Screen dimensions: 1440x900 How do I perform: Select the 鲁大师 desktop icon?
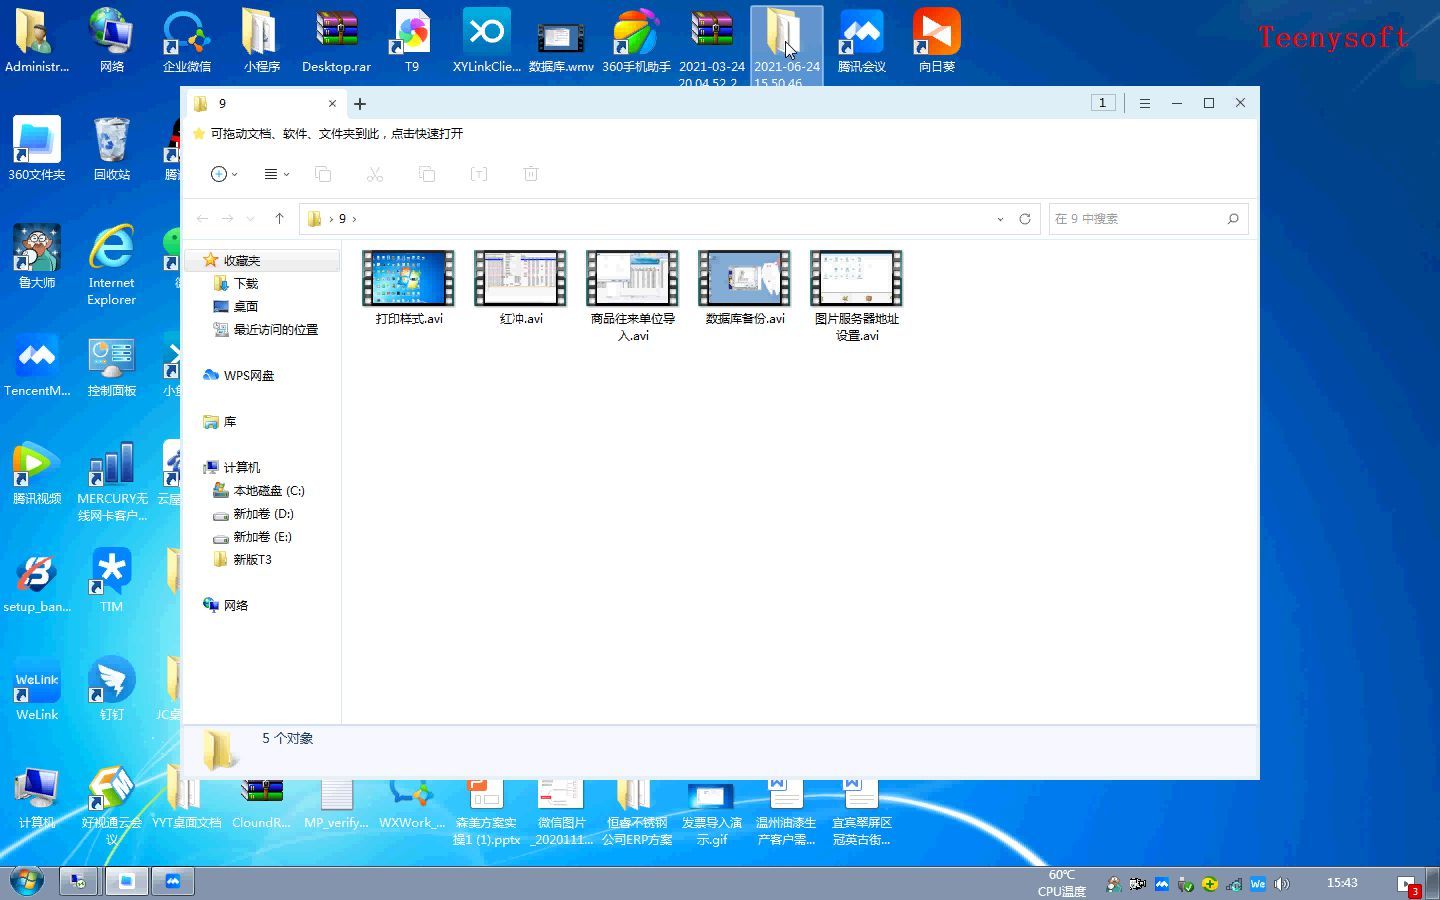[37, 257]
